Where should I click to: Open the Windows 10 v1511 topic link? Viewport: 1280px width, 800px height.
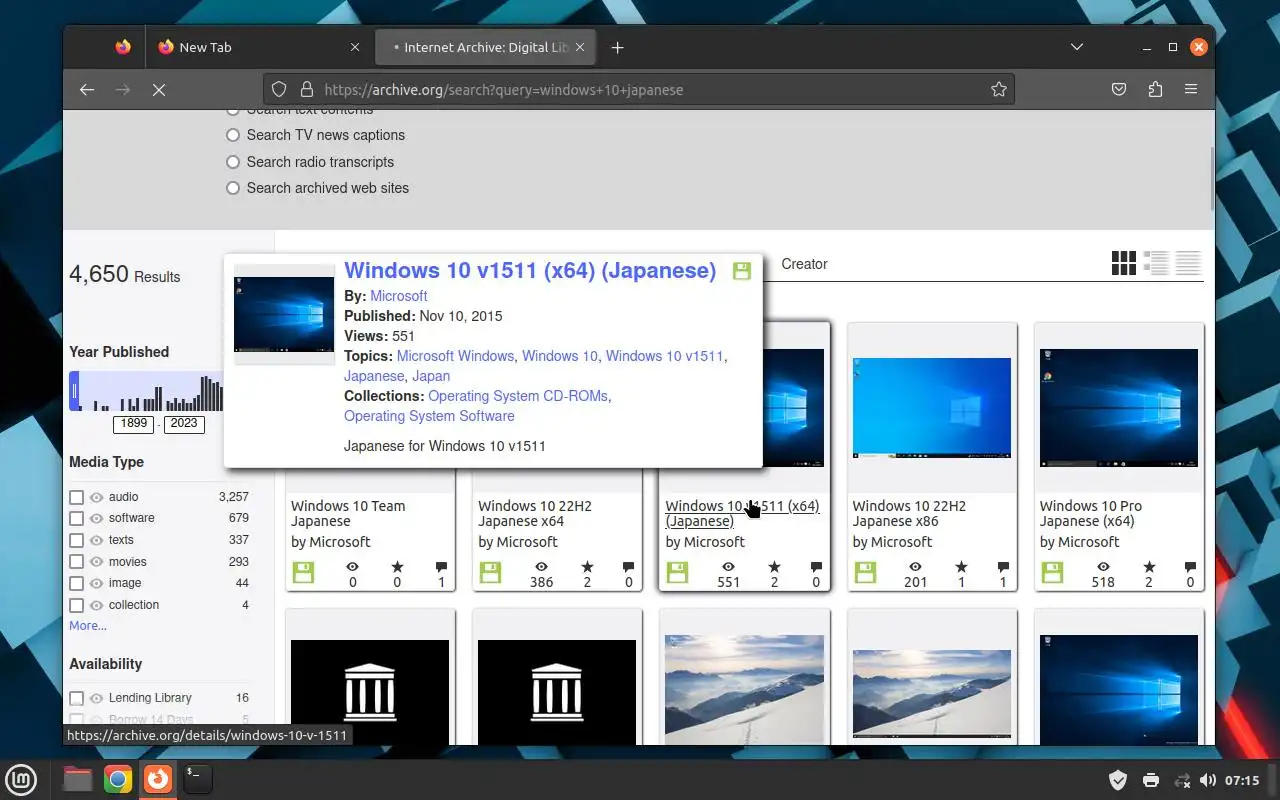point(664,356)
